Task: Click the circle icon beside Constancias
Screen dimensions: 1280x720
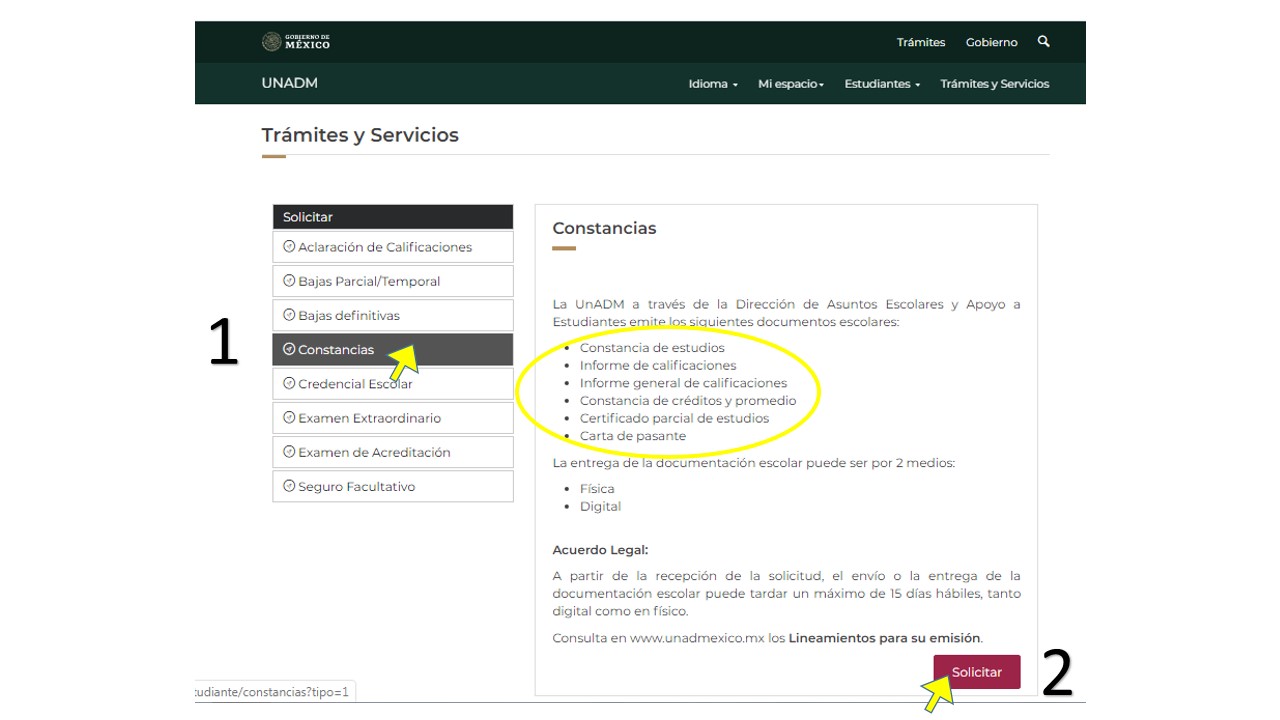Action: click(289, 349)
